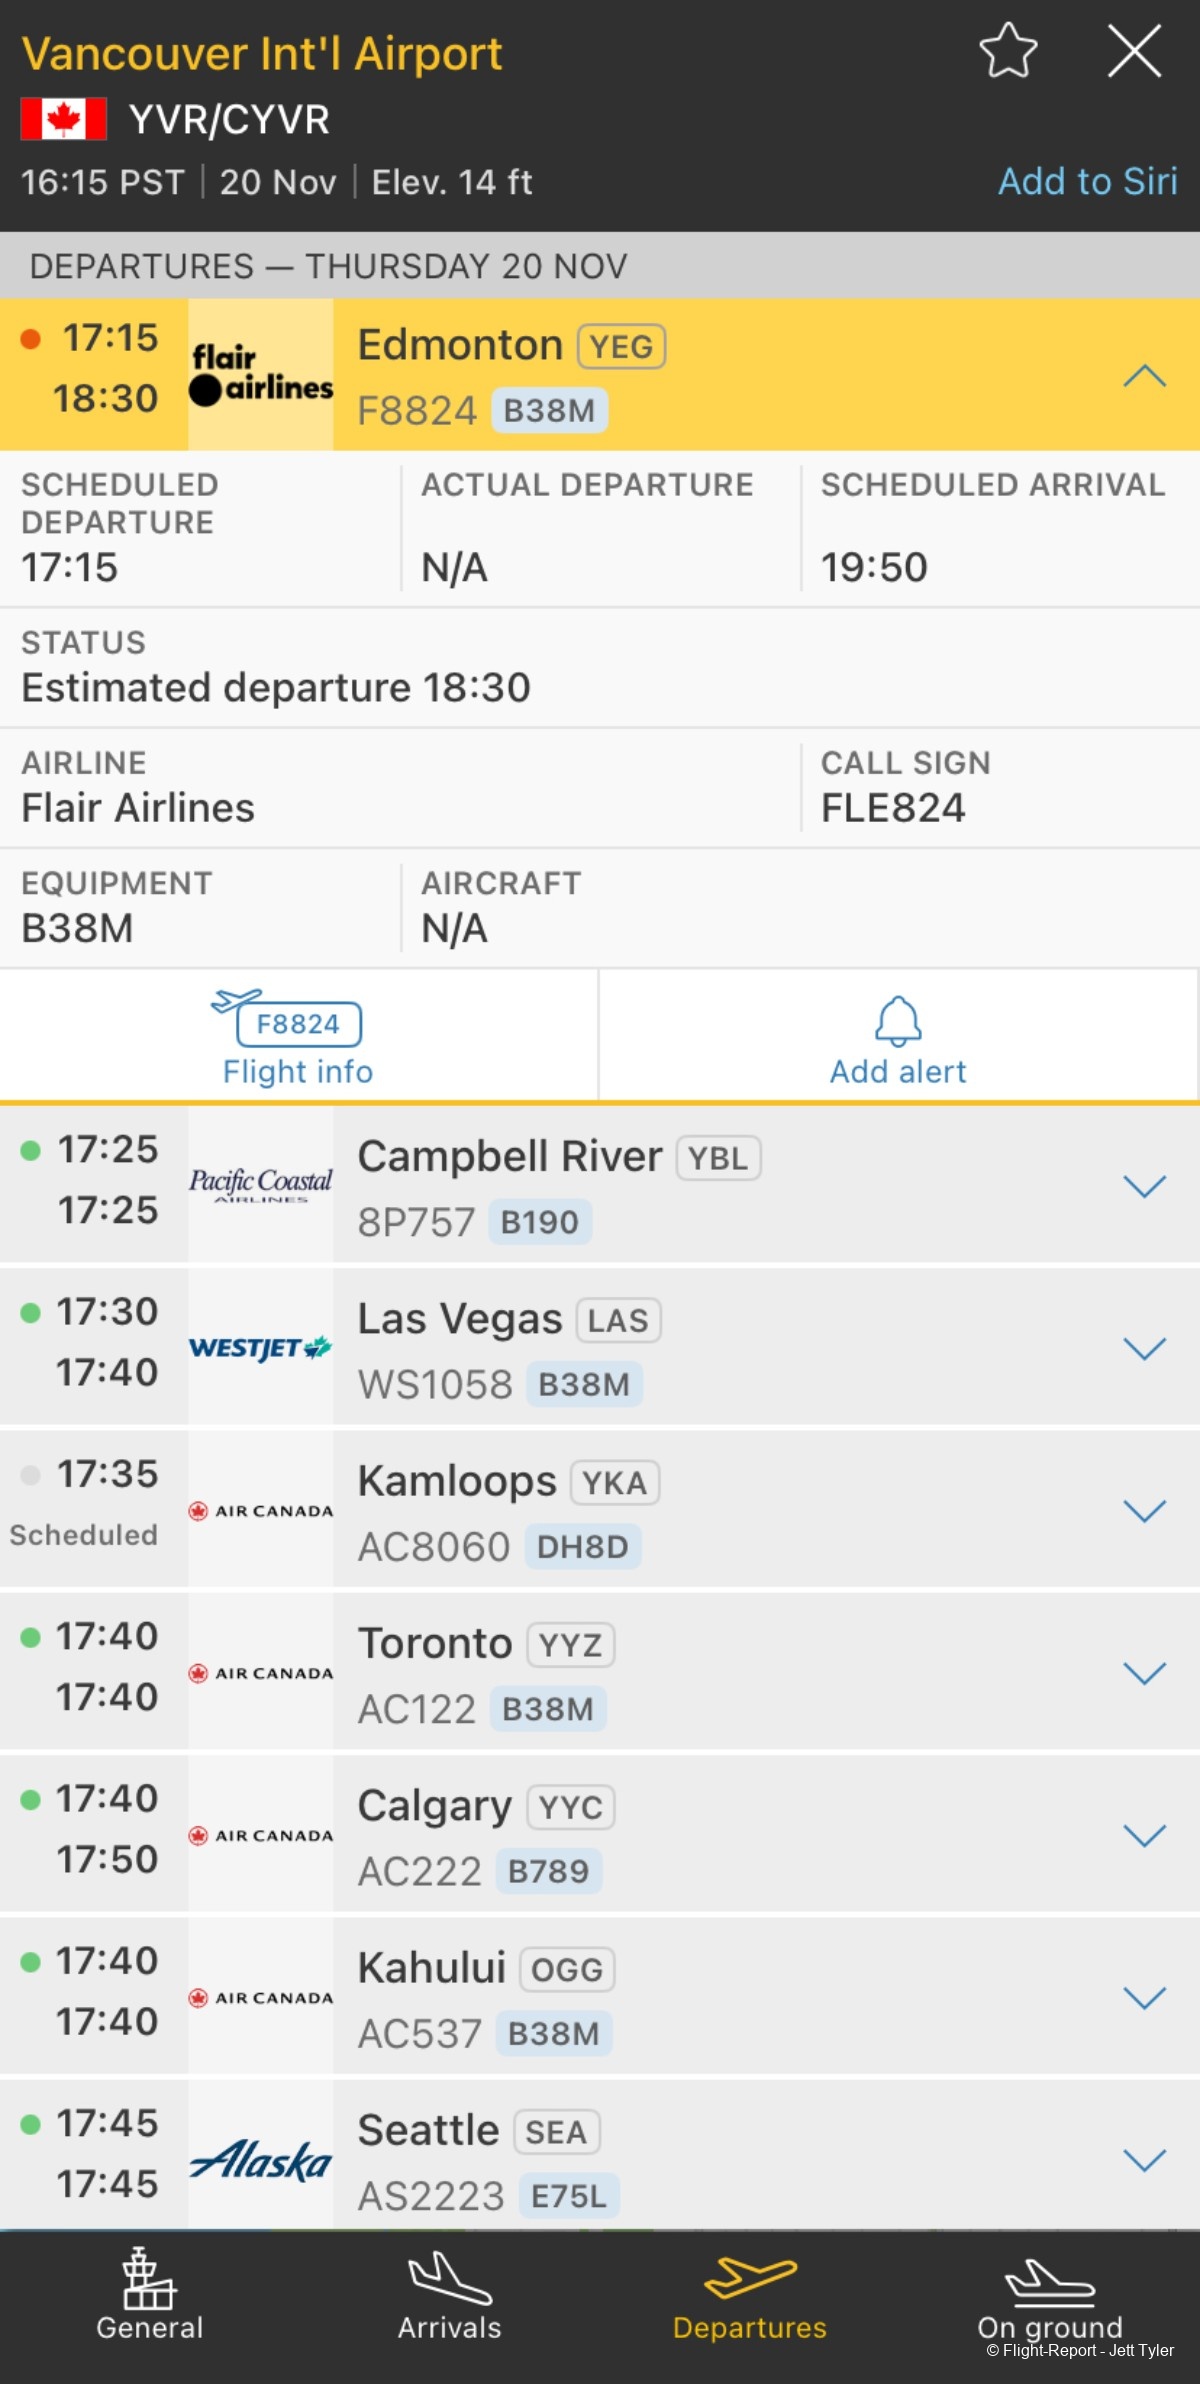Expand the Las Vegas flight row
Image resolution: width=1200 pixels, height=2384 pixels.
point(1144,1349)
